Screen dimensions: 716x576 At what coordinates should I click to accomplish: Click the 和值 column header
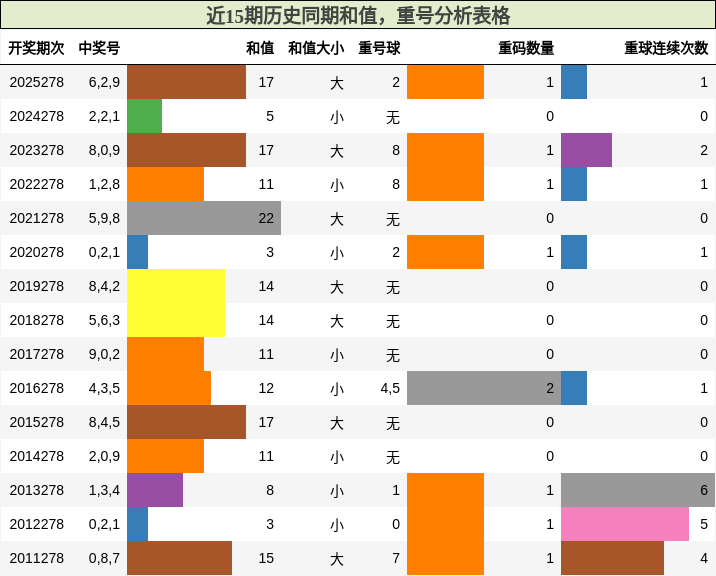260,48
